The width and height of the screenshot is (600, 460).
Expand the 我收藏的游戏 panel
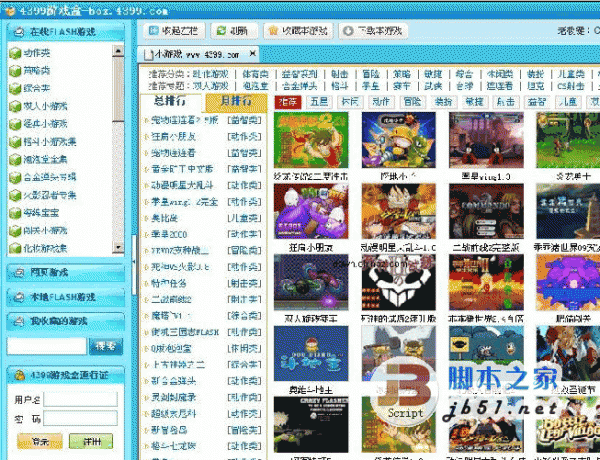[x=65, y=321]
